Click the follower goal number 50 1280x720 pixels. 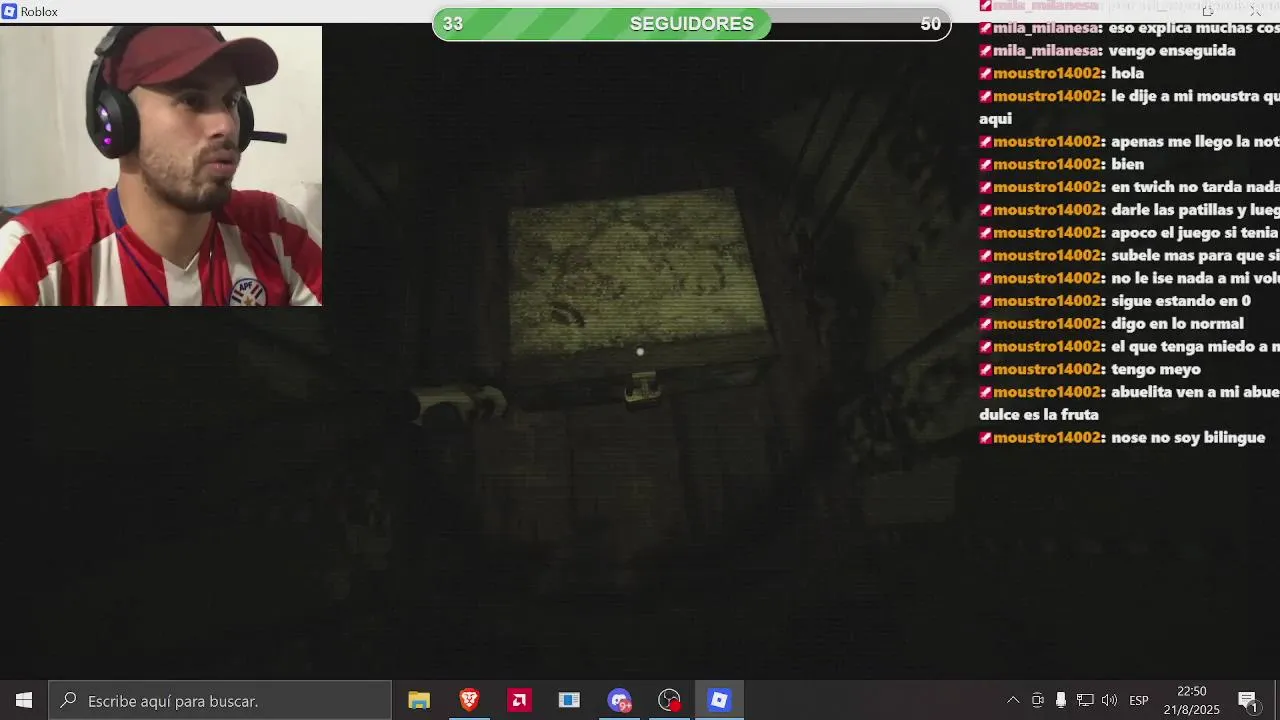pyautogui.click(x=930, y=24)
